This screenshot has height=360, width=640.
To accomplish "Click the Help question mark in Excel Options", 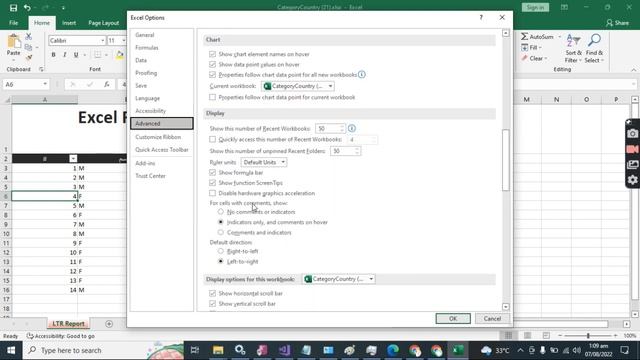I will (481, 18).
